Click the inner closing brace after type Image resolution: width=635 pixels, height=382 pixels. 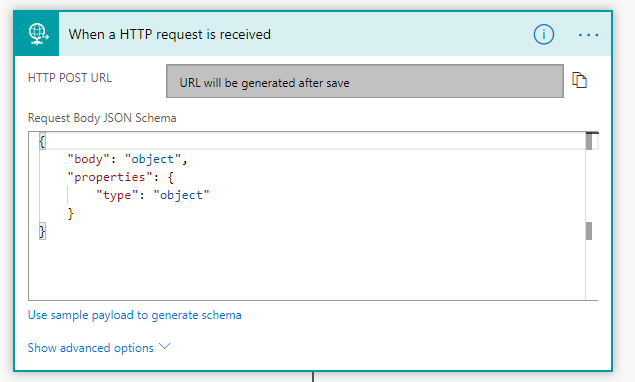[70, 213]
